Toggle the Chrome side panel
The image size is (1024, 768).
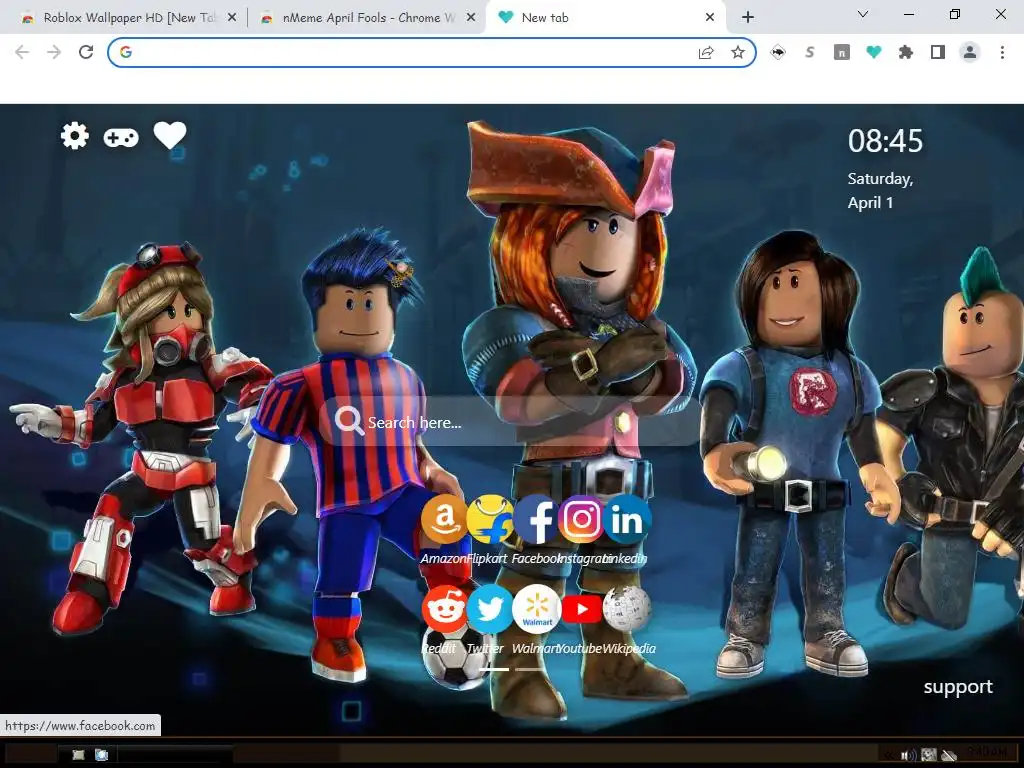click(x=938, y=52)
